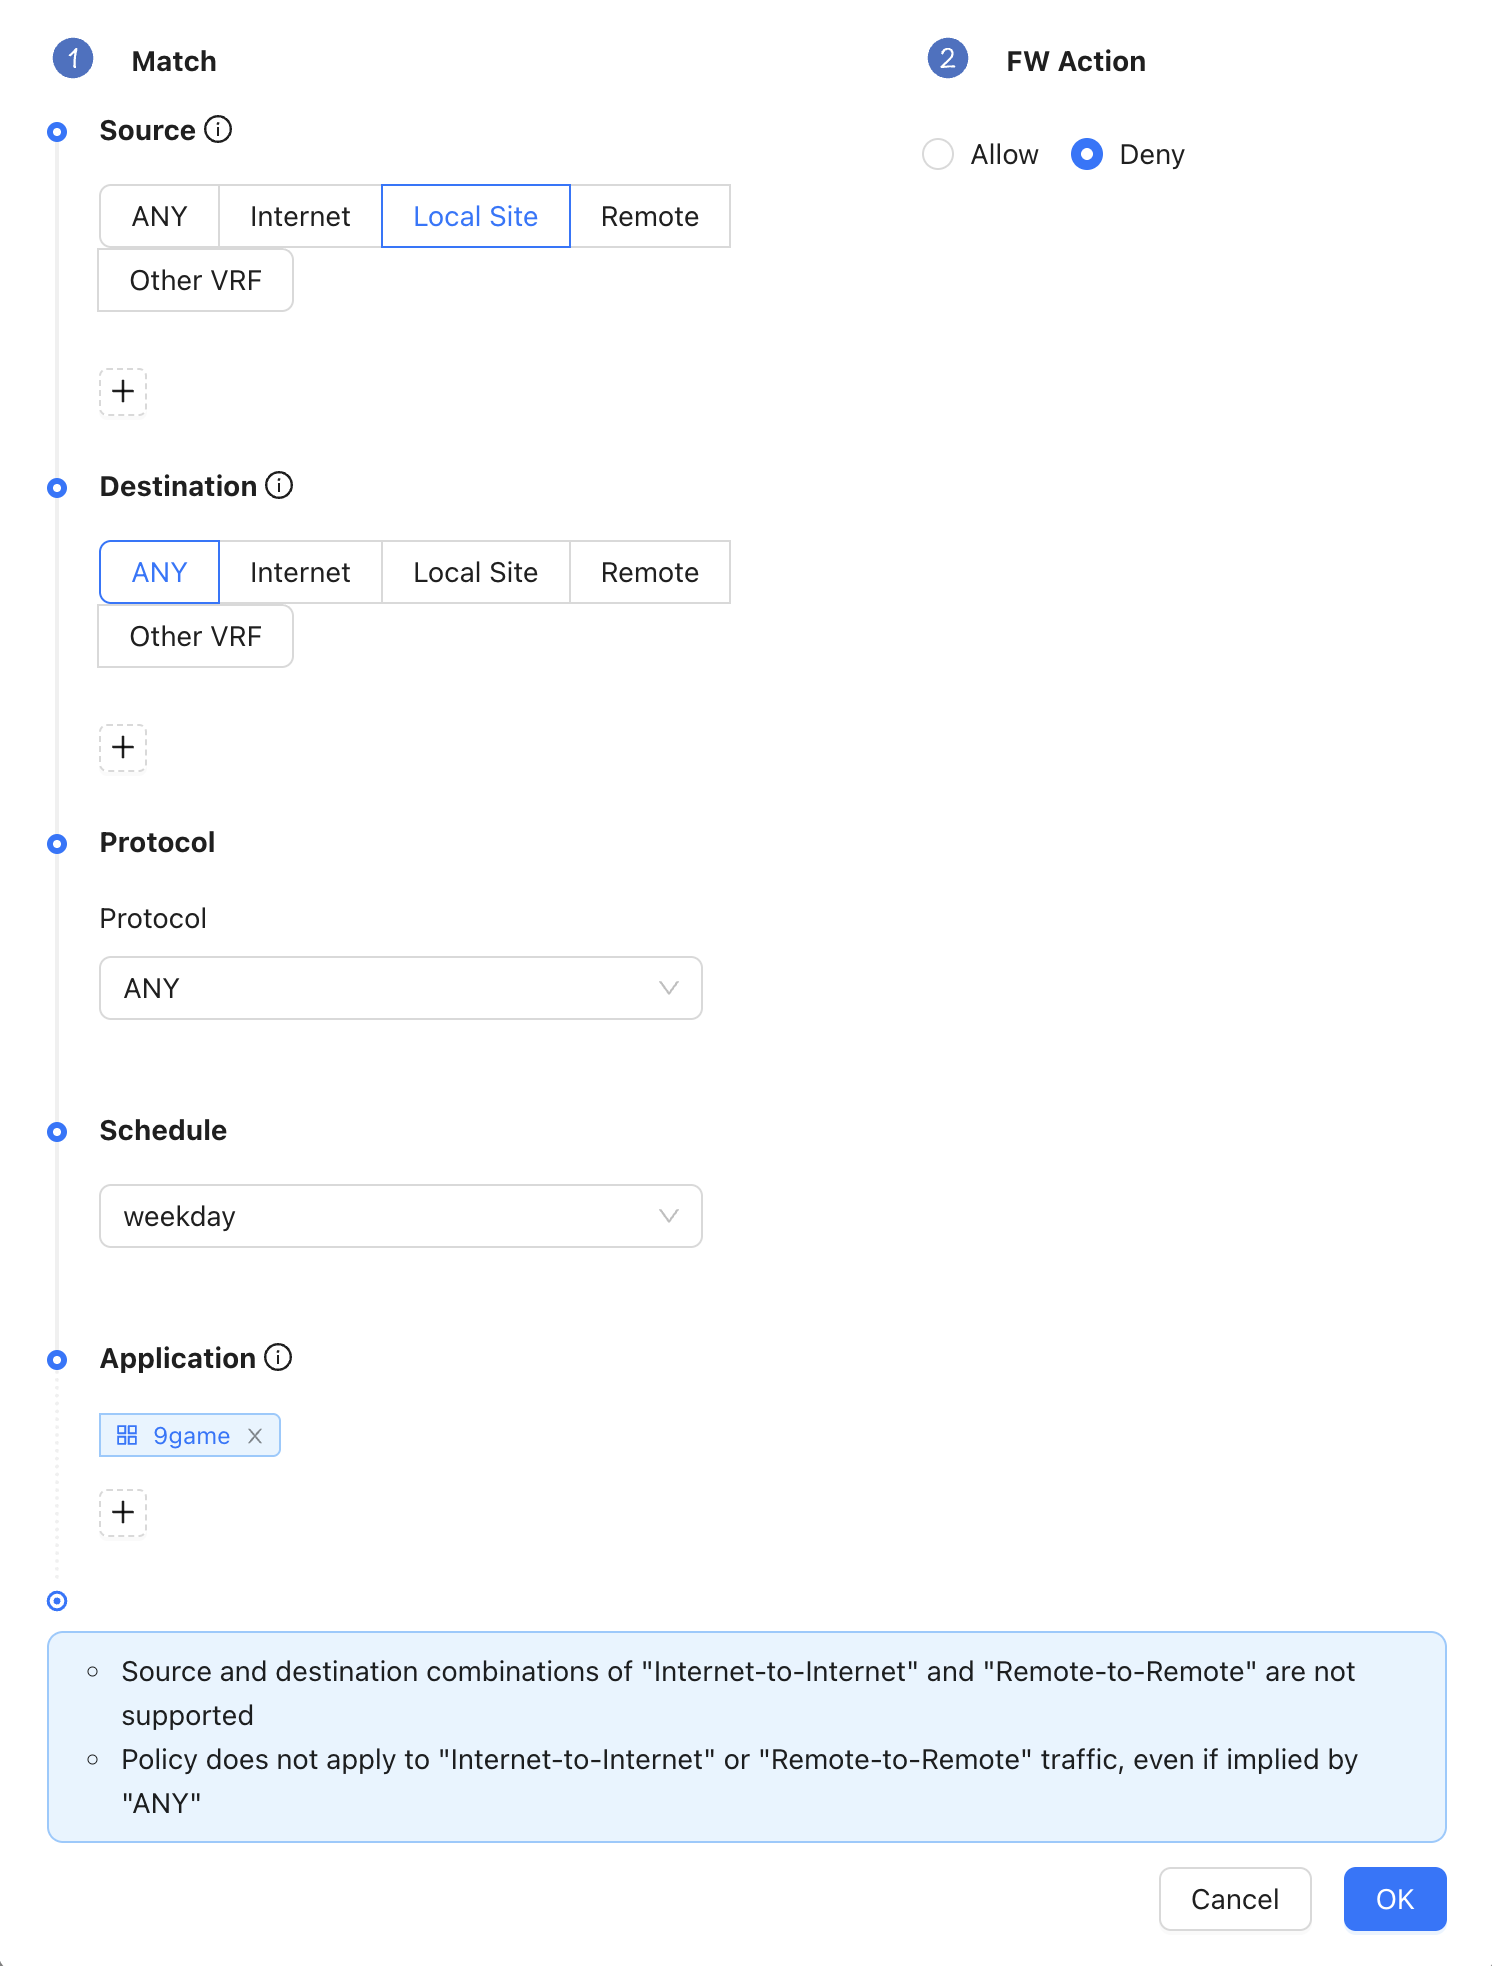Click the info icon next to Source

pyautogui.click(x=218, y=130)
